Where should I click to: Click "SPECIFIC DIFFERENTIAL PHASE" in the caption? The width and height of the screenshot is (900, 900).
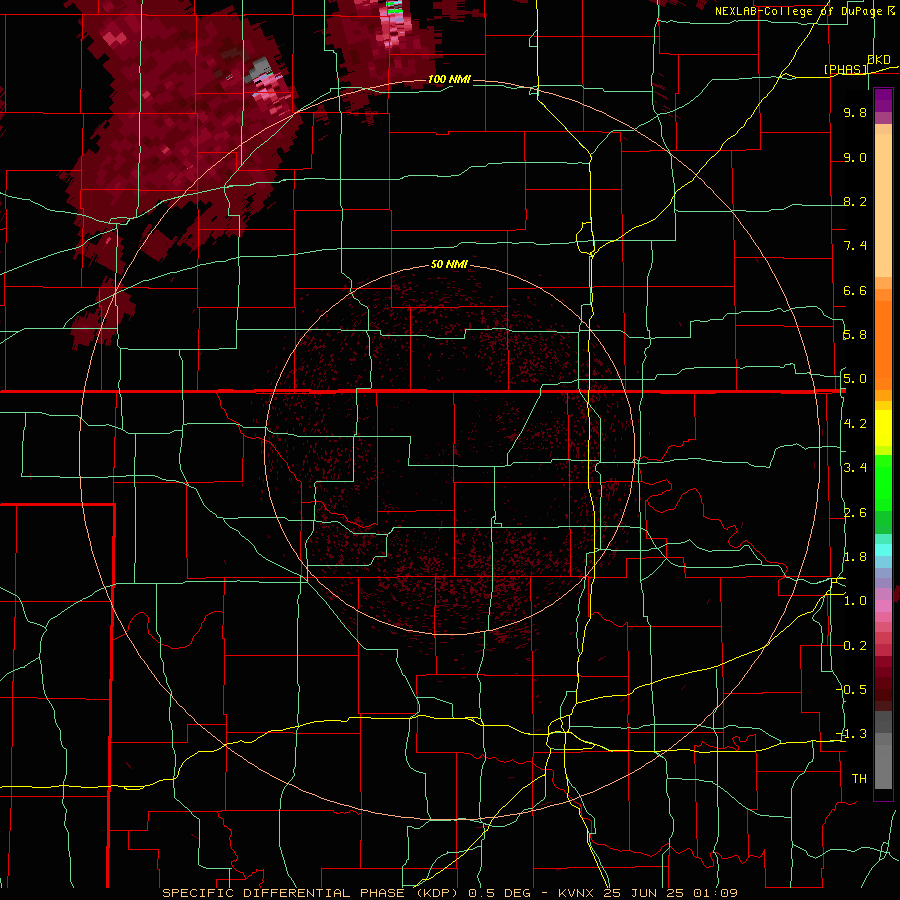point(285,893)
